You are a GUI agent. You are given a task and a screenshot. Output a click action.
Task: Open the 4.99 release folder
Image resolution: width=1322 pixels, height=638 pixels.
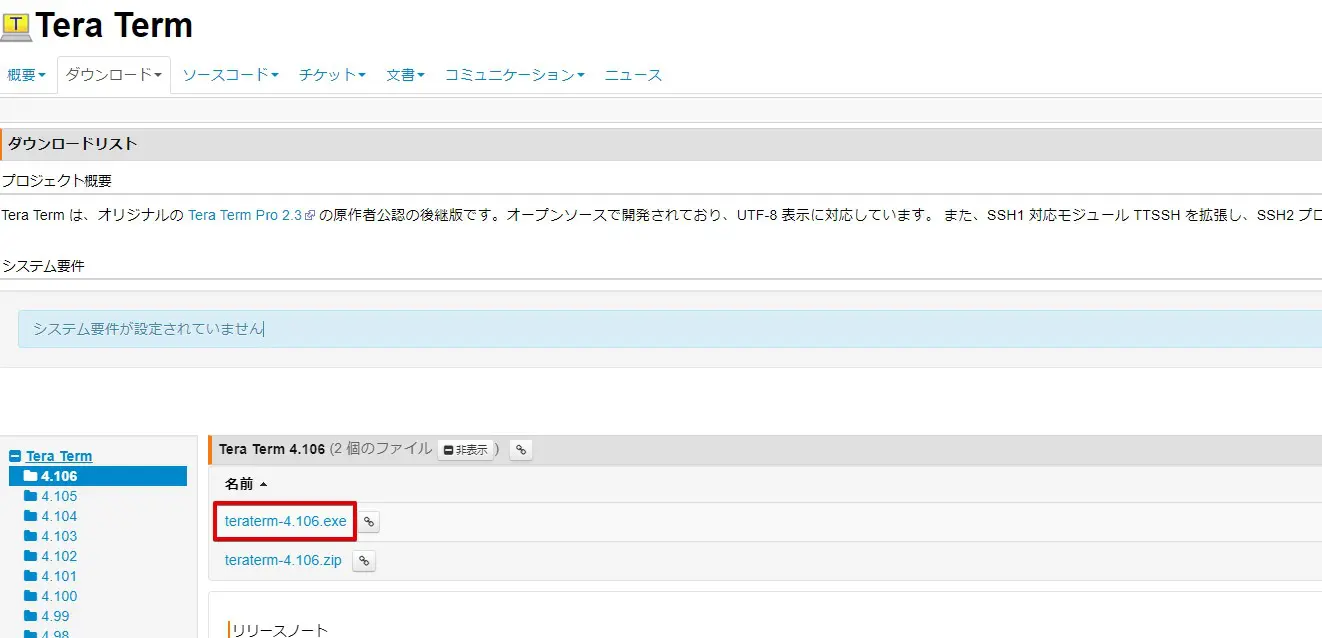pyautogui.click(x=55, y=616)
